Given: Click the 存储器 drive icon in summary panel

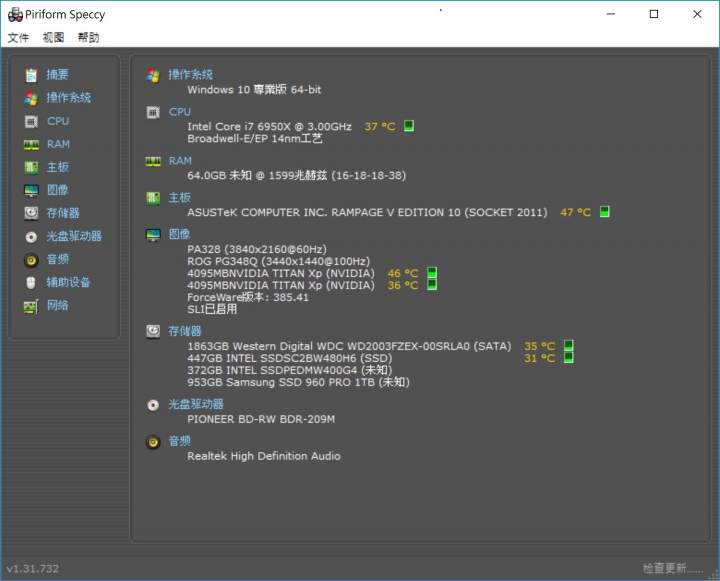Looking at the screenshot, I should pyautogui.click(x=153, y=331).
